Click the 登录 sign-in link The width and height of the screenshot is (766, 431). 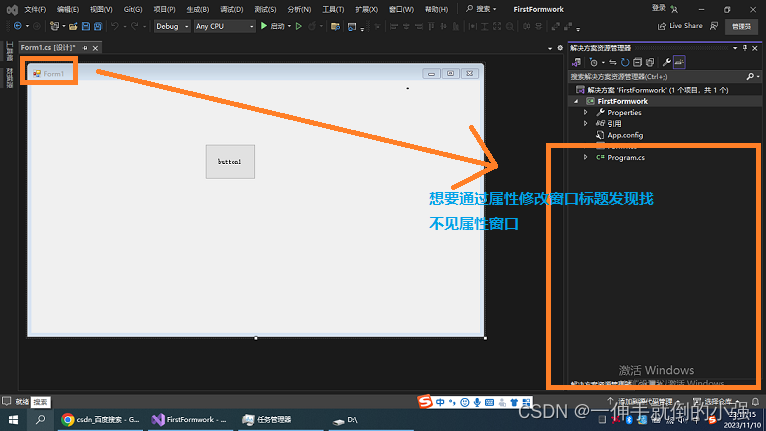[659, 8]
